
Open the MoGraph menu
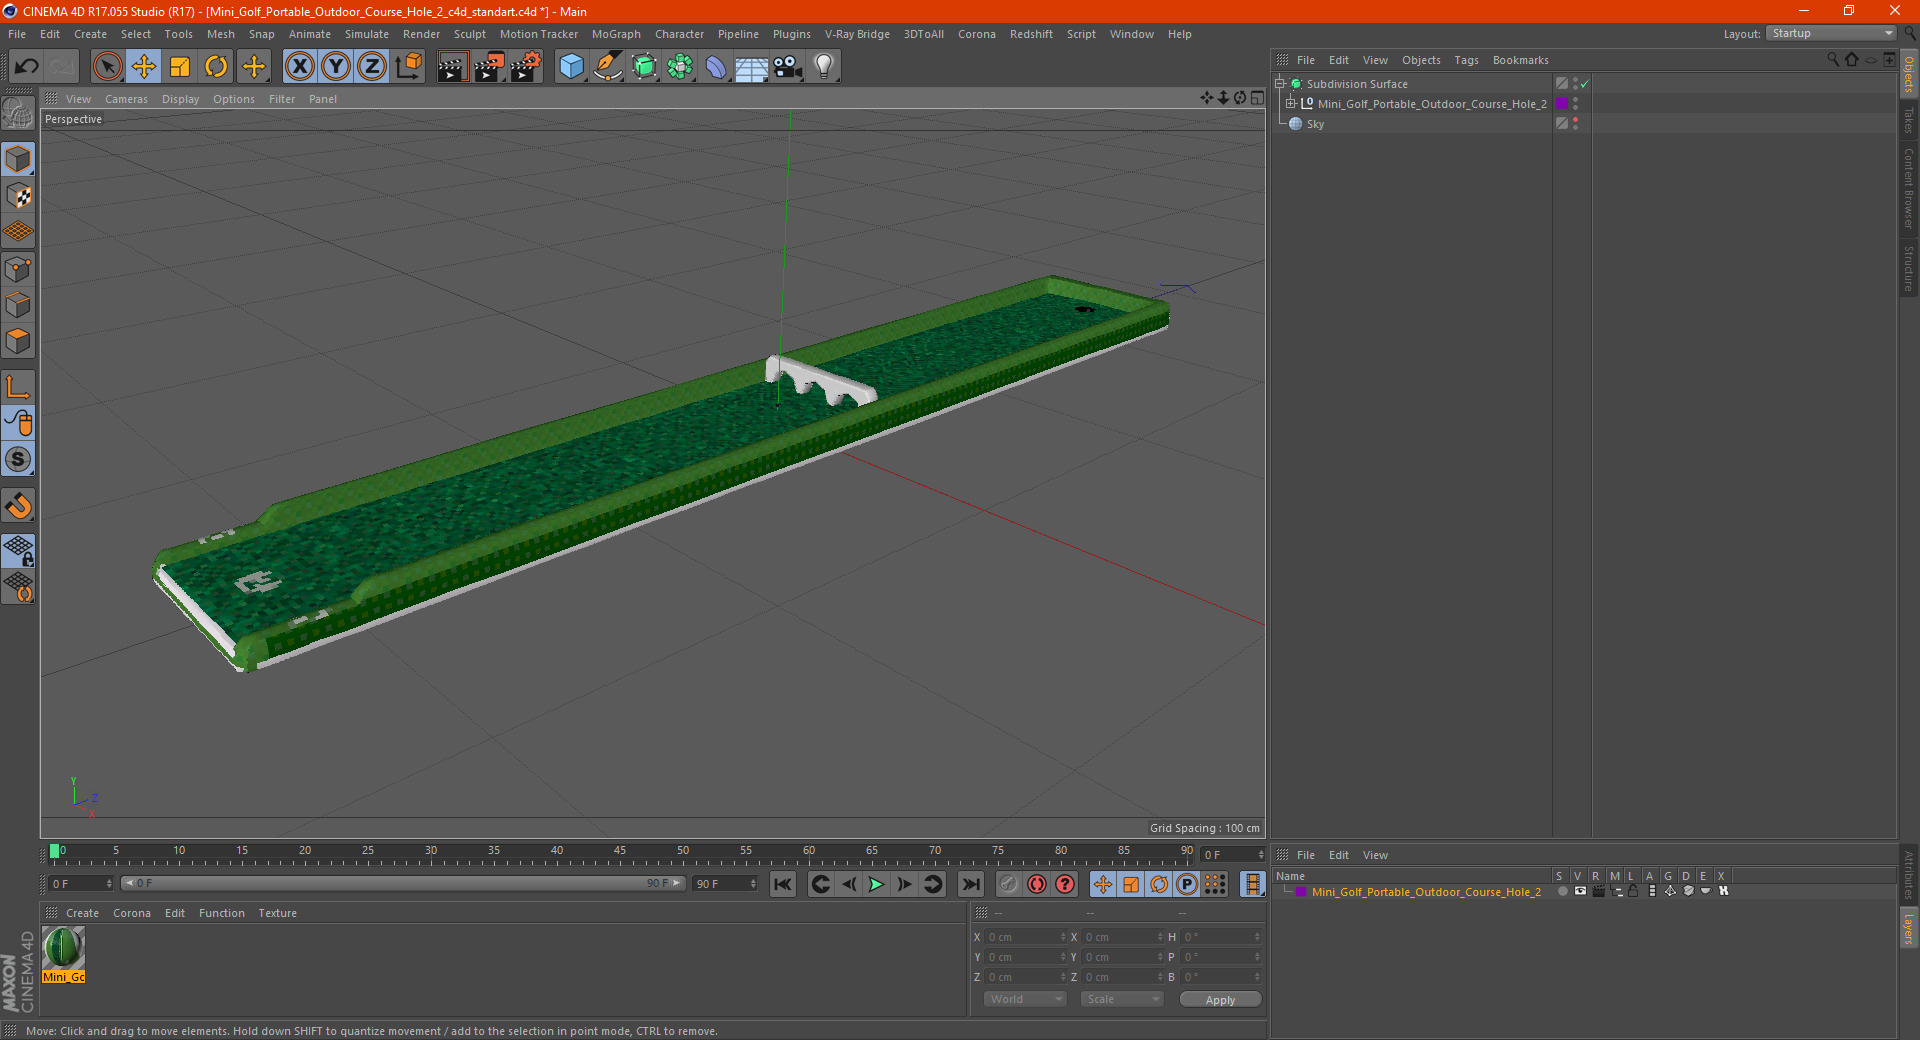point(616,34)
